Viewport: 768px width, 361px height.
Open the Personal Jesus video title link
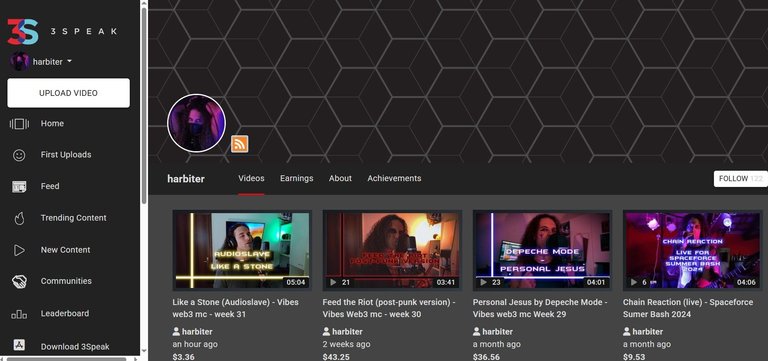click(540, 308)
